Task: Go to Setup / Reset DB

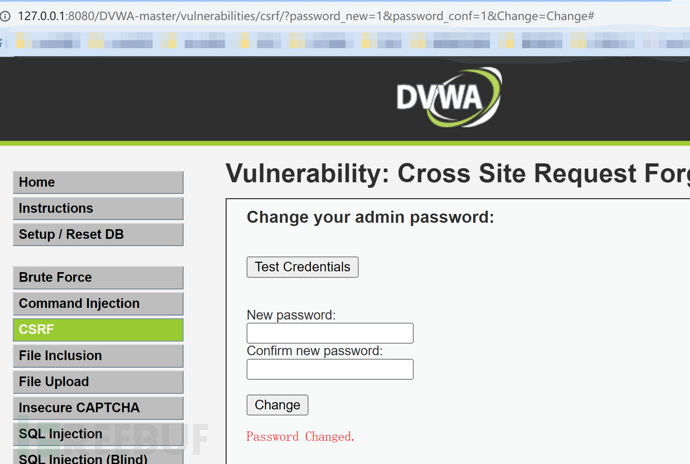Action: click(98, 234)
